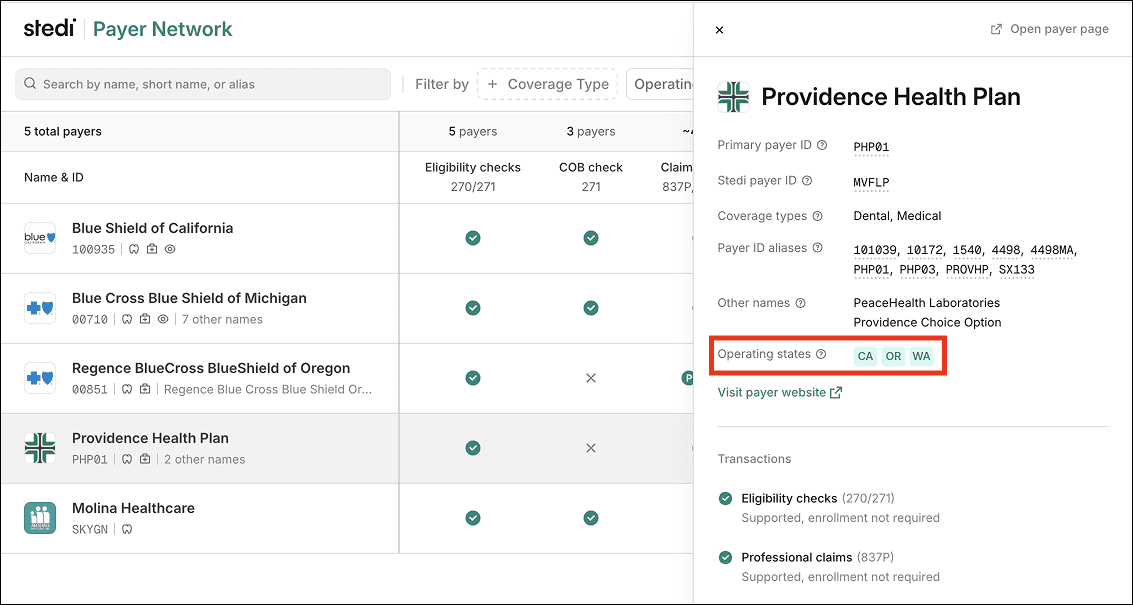Click the Blue Shield of California logo
Viewport: 1133px width, 605px height.
click(40, 238)
